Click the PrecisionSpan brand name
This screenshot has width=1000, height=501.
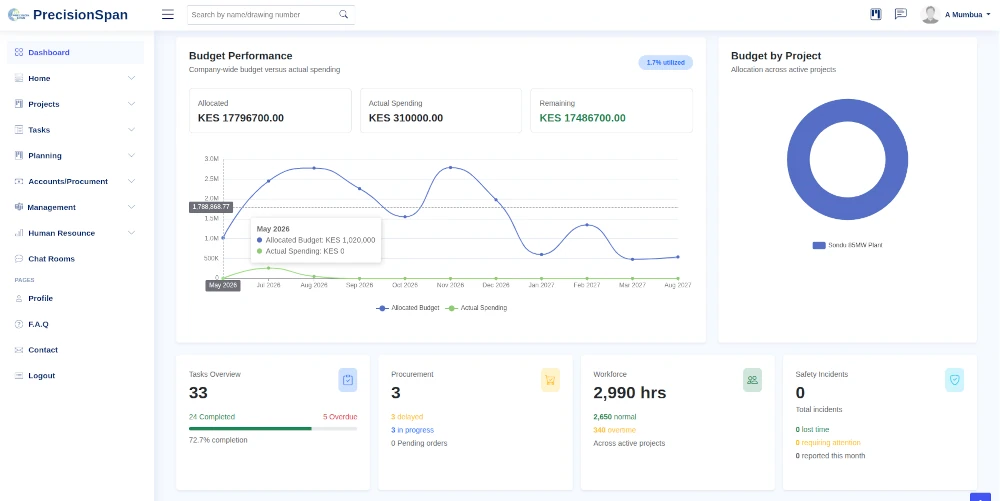tap(80, 15)
